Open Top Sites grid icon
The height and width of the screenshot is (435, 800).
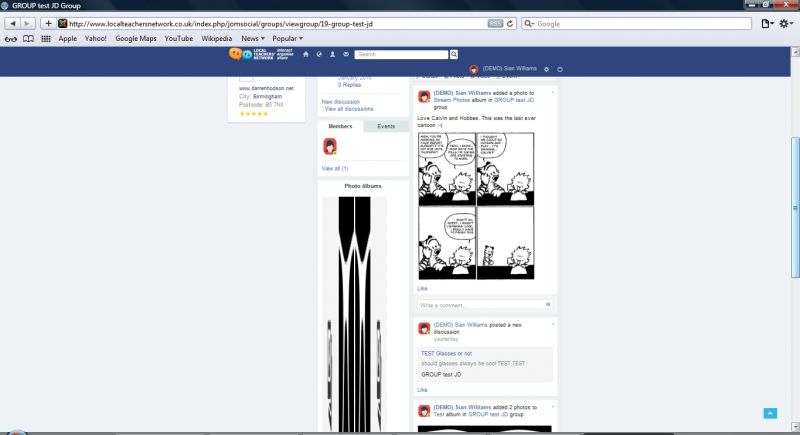click(x=46, y=39)
